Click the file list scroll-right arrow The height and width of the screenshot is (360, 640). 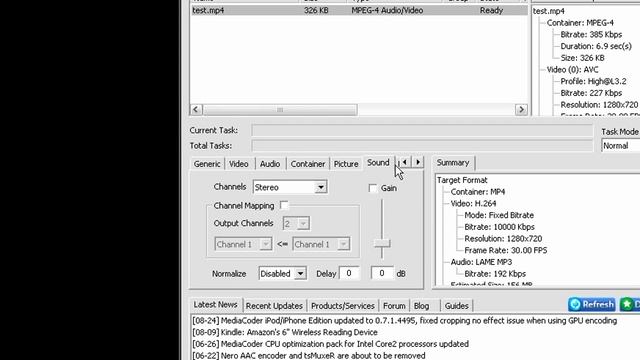pyautogui.click(x=521, y=109)
